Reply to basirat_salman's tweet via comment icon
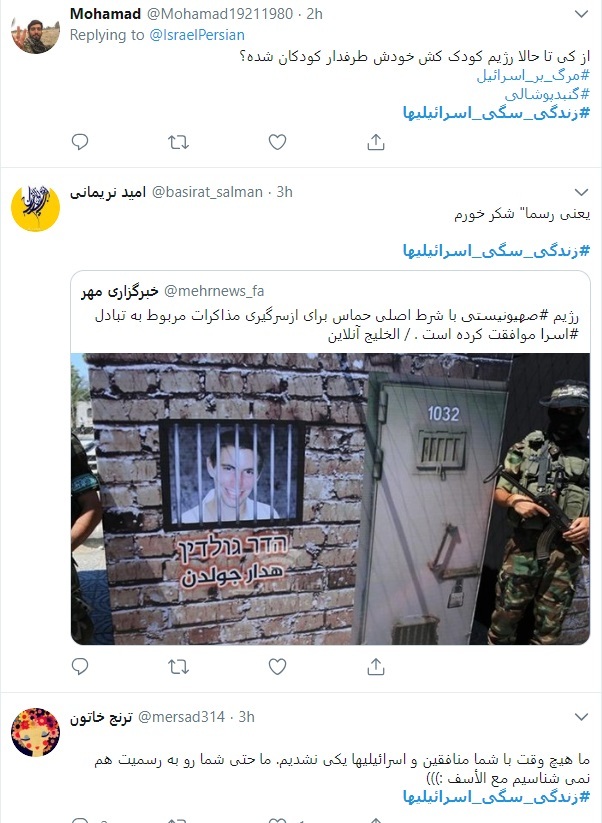The height and width of the screenshot is (823, 602). tap(80, 667)
